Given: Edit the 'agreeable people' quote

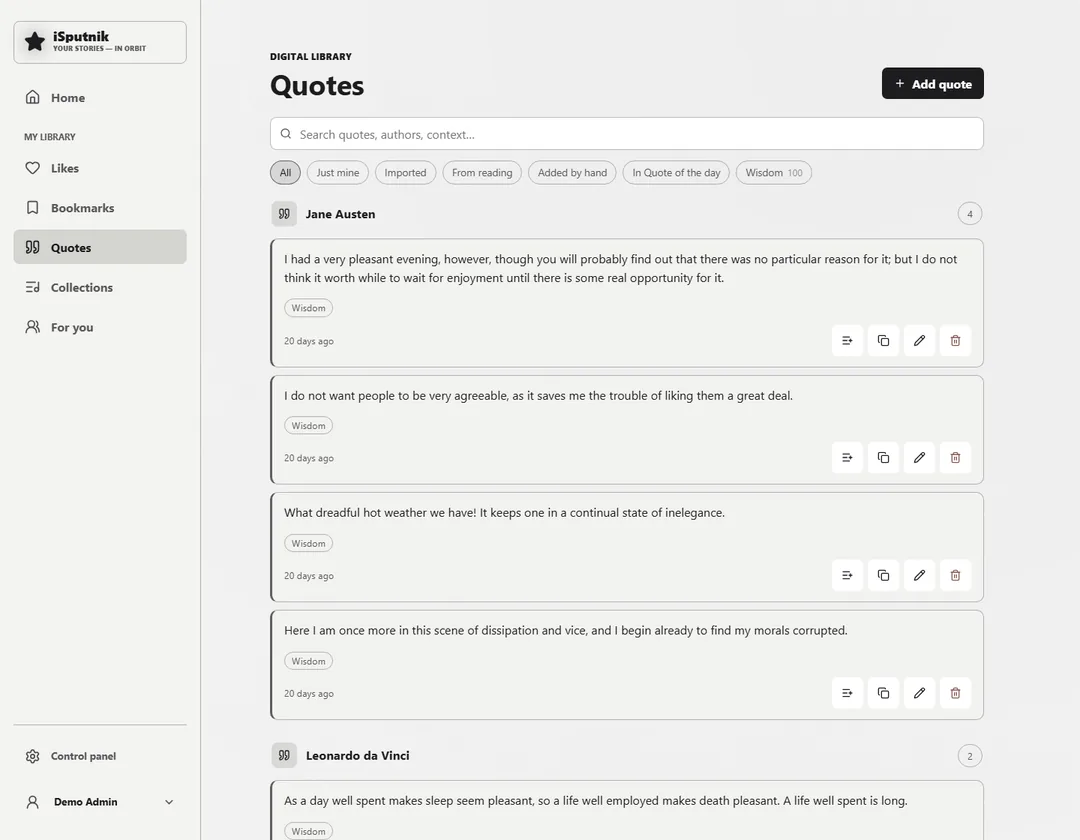Looking at the screenshot, I should [920, 458].
